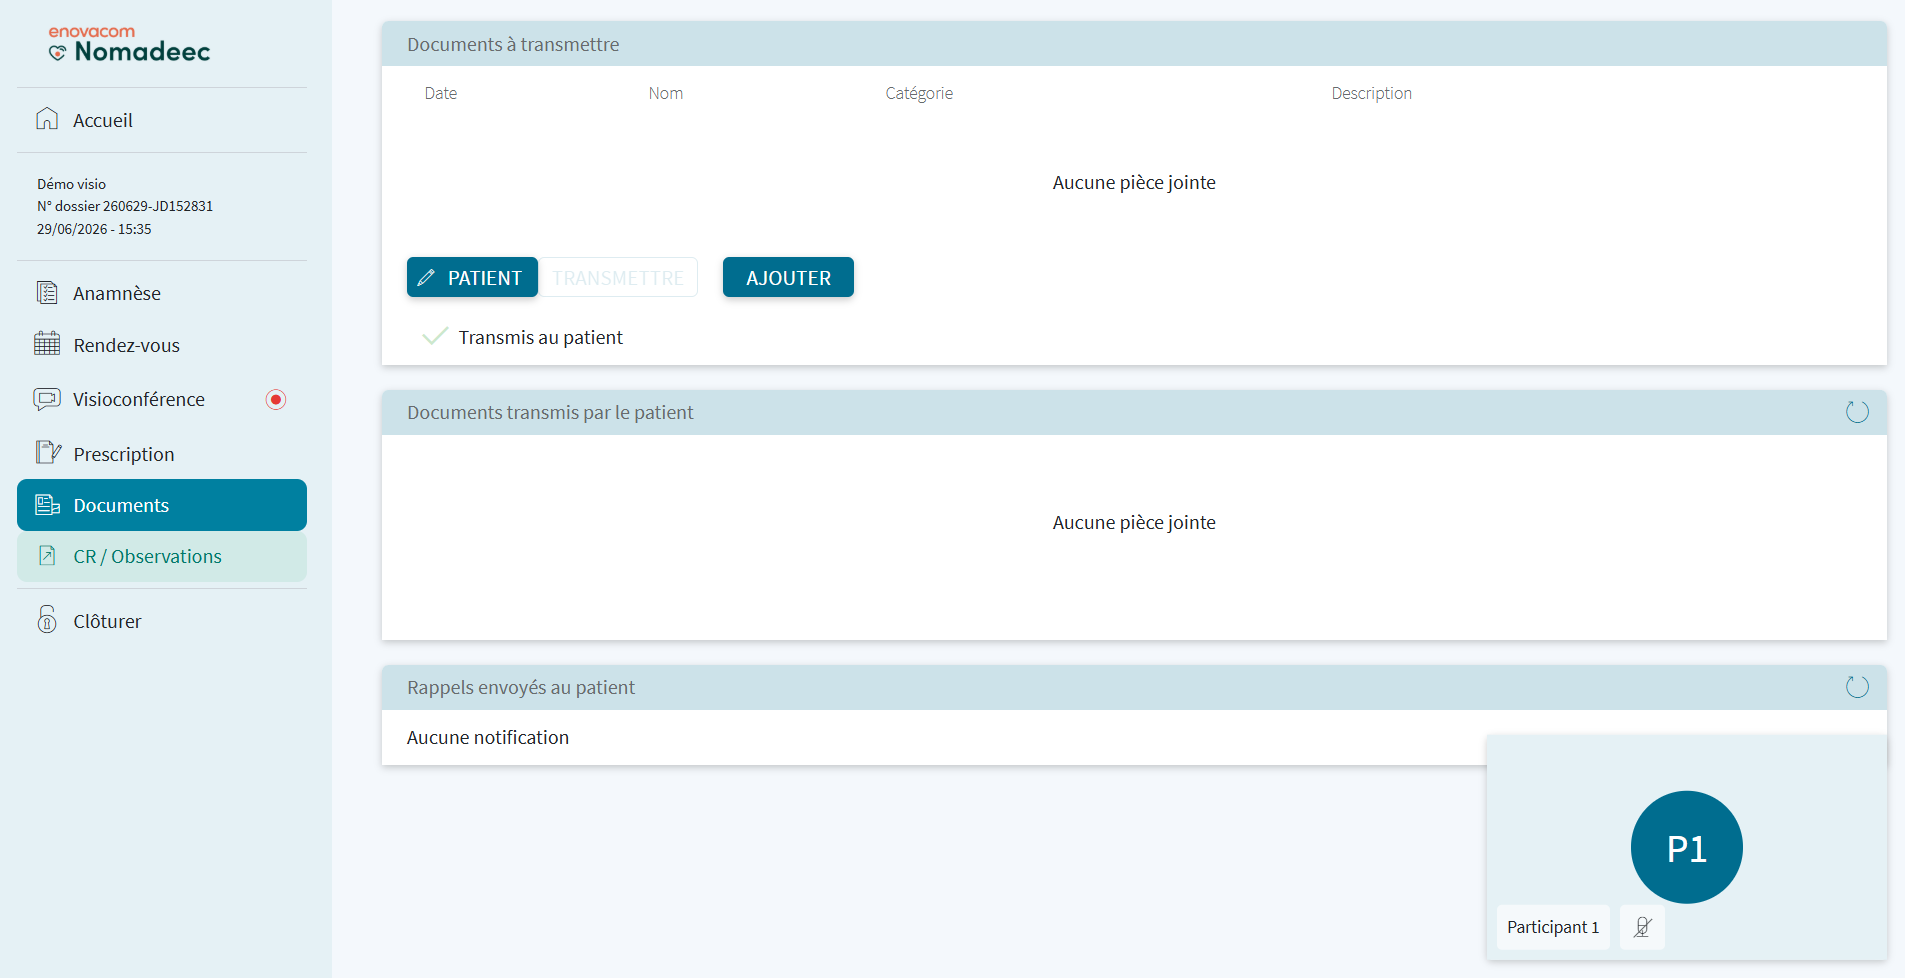Click the muted microphone icon
The width and height of the screenshot is (1905, 978).
click(1642, 927)
